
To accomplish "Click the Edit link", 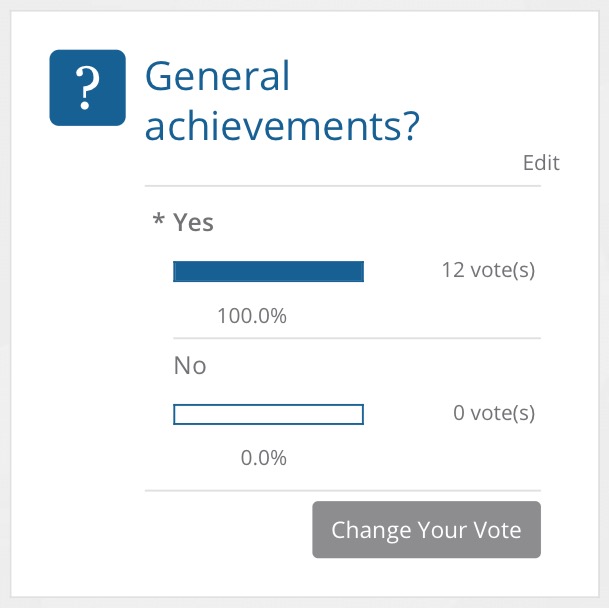I will tap(541, 162).
